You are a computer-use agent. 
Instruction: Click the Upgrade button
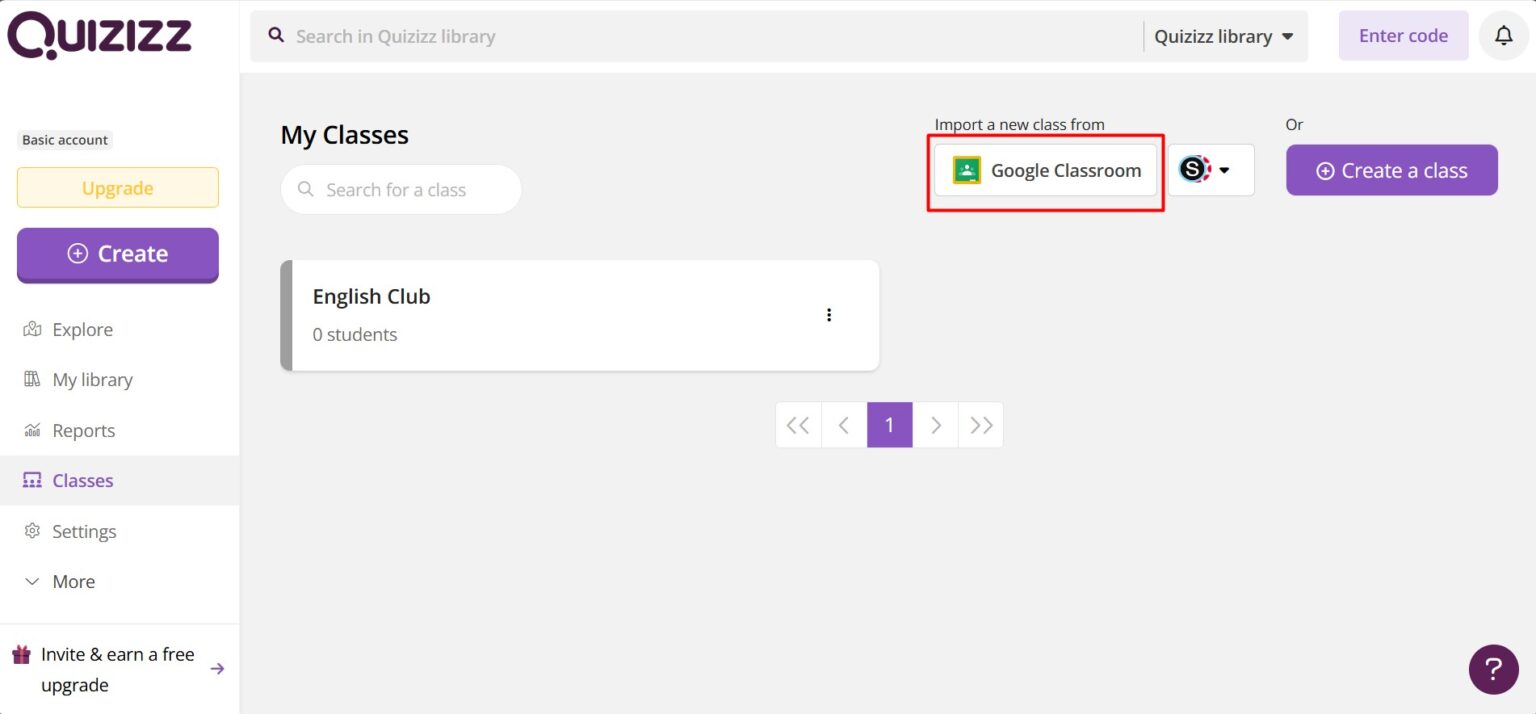[117, 187]
